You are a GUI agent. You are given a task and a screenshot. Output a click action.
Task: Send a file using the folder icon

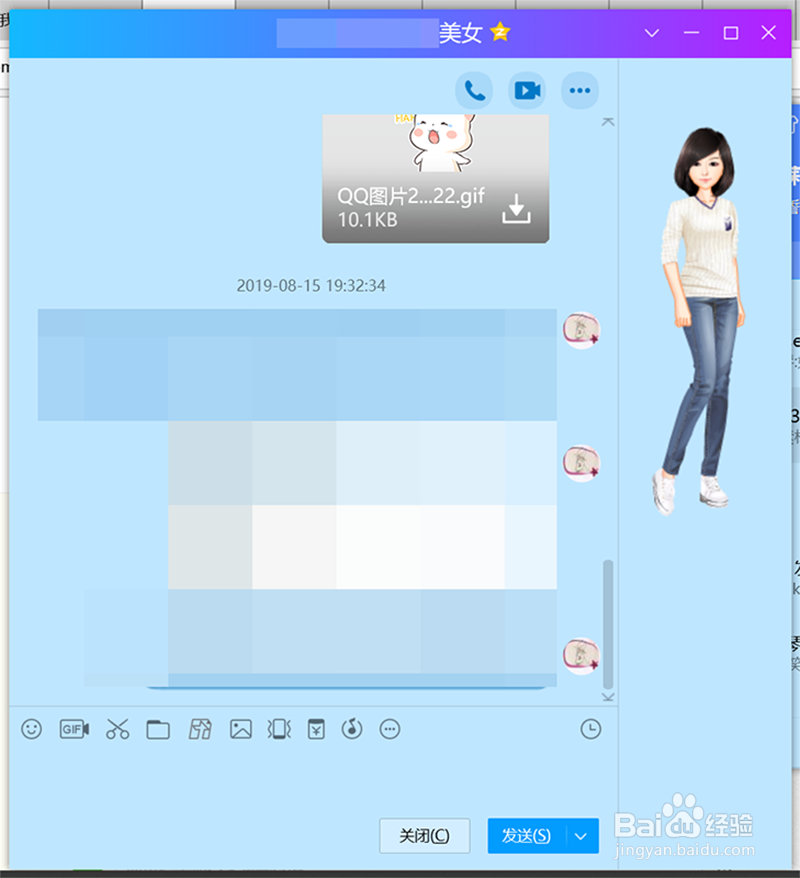(158, 729)
